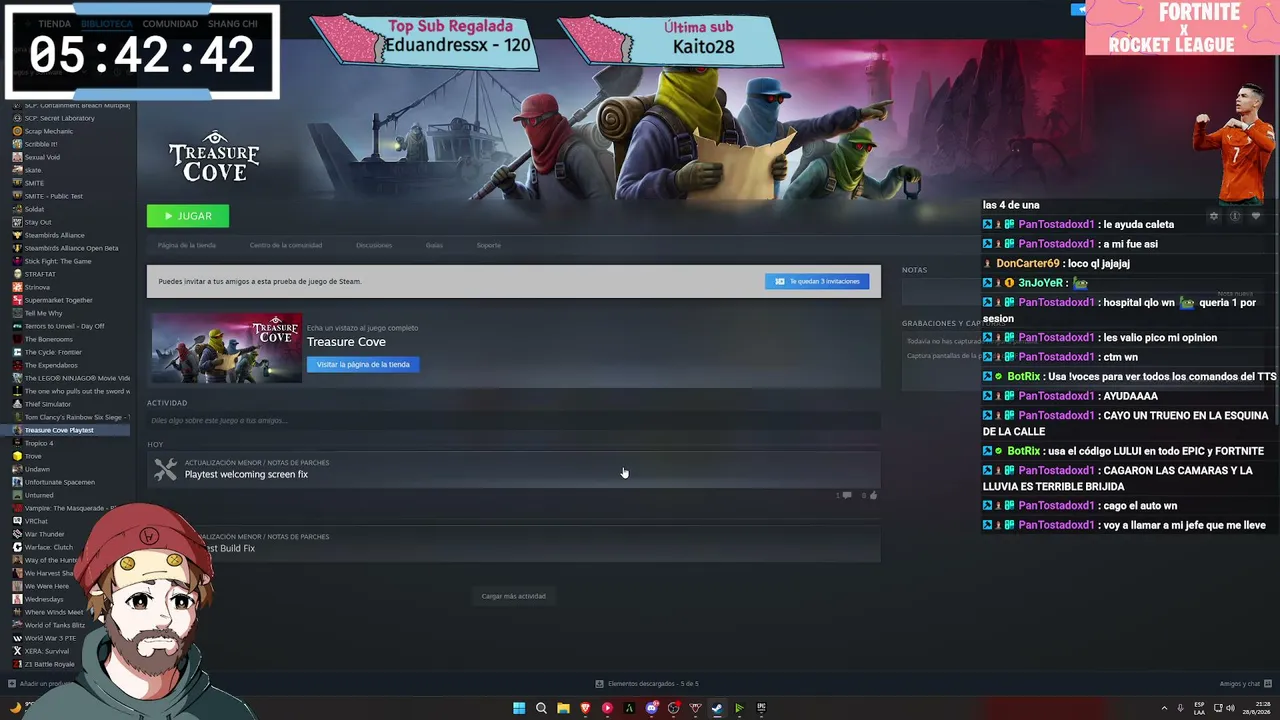Click the comments icon on the patch note
The width and height of the screenshot is (1280, 720).
point(847,495)
